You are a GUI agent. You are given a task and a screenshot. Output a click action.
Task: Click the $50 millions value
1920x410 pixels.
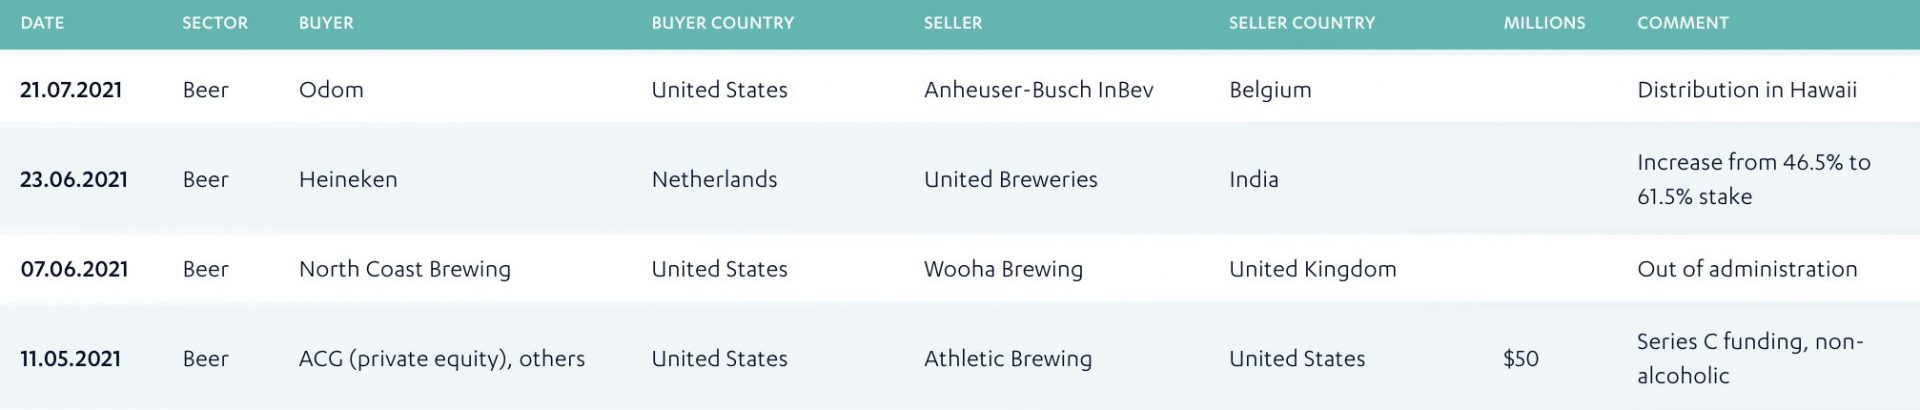[x=1521, y=359]
